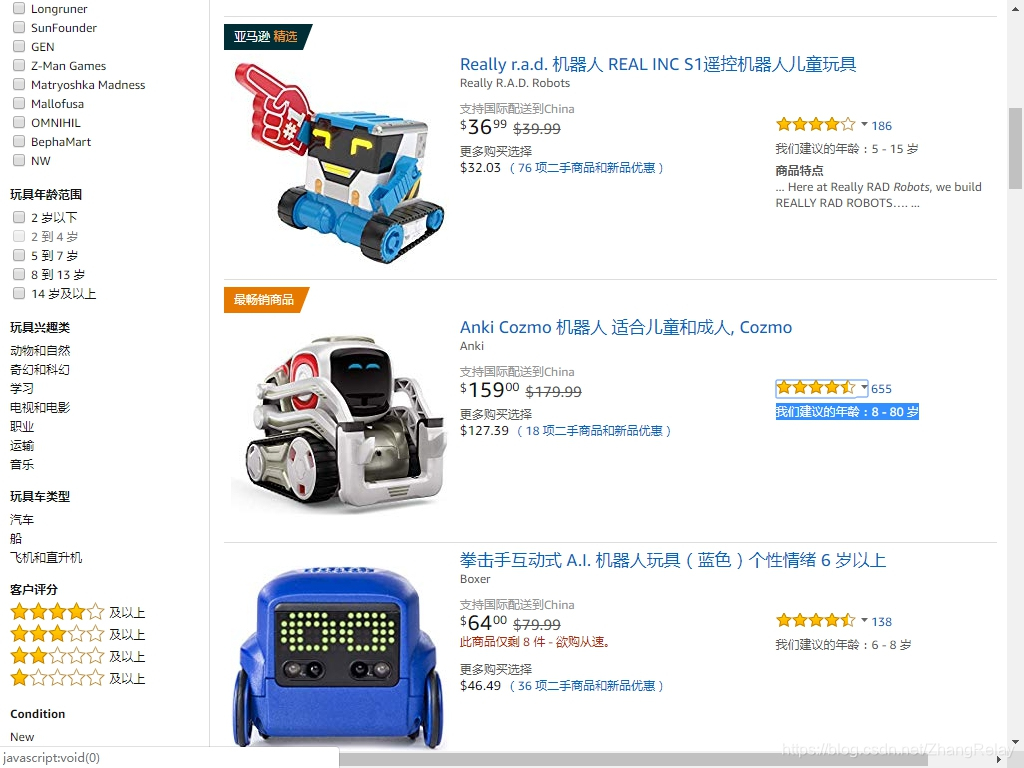This screenshot has height=768, width=1024.
Task: Click the vertical scrollbar thumb
Action: coord(1015,148)
